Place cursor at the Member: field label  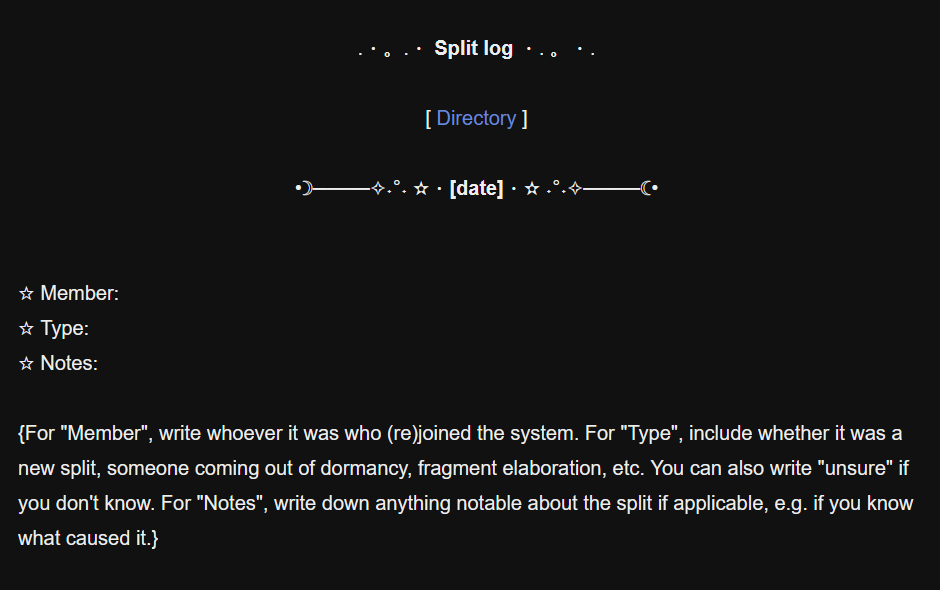[x=79, y=294]
